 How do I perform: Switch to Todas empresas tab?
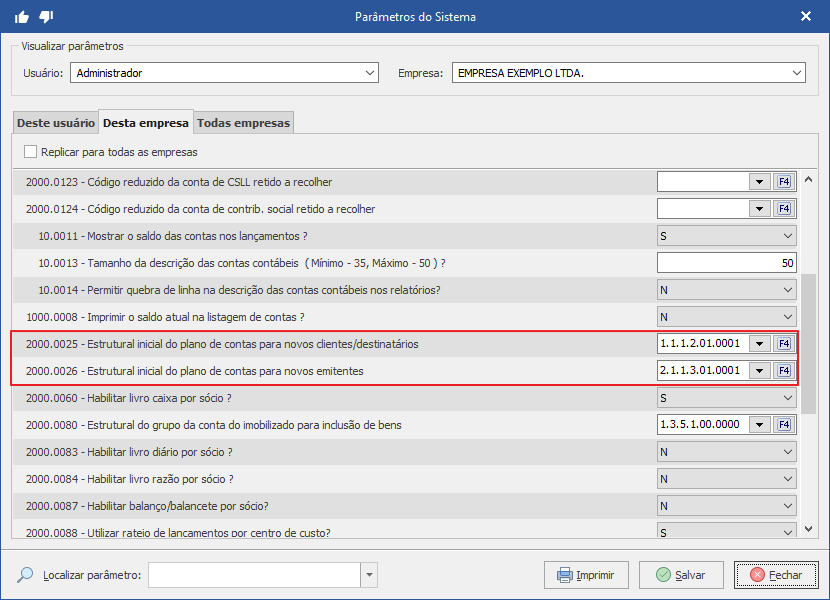244,123
